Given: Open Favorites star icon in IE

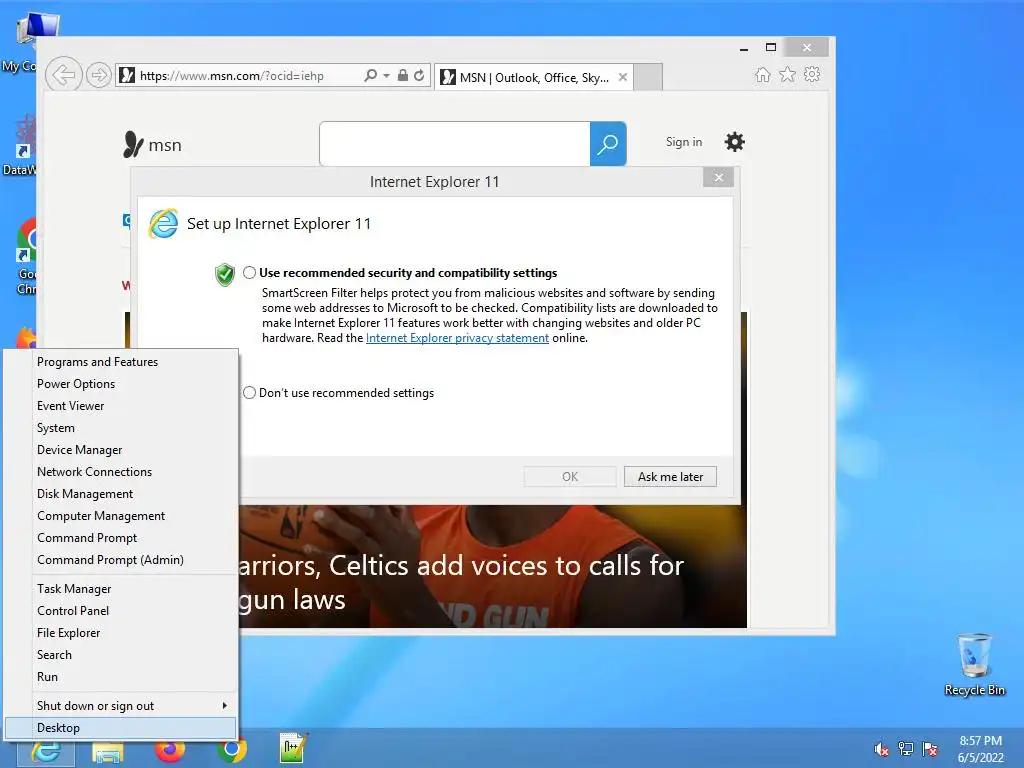Looking at the screenshot, I should tap(788, 74).
